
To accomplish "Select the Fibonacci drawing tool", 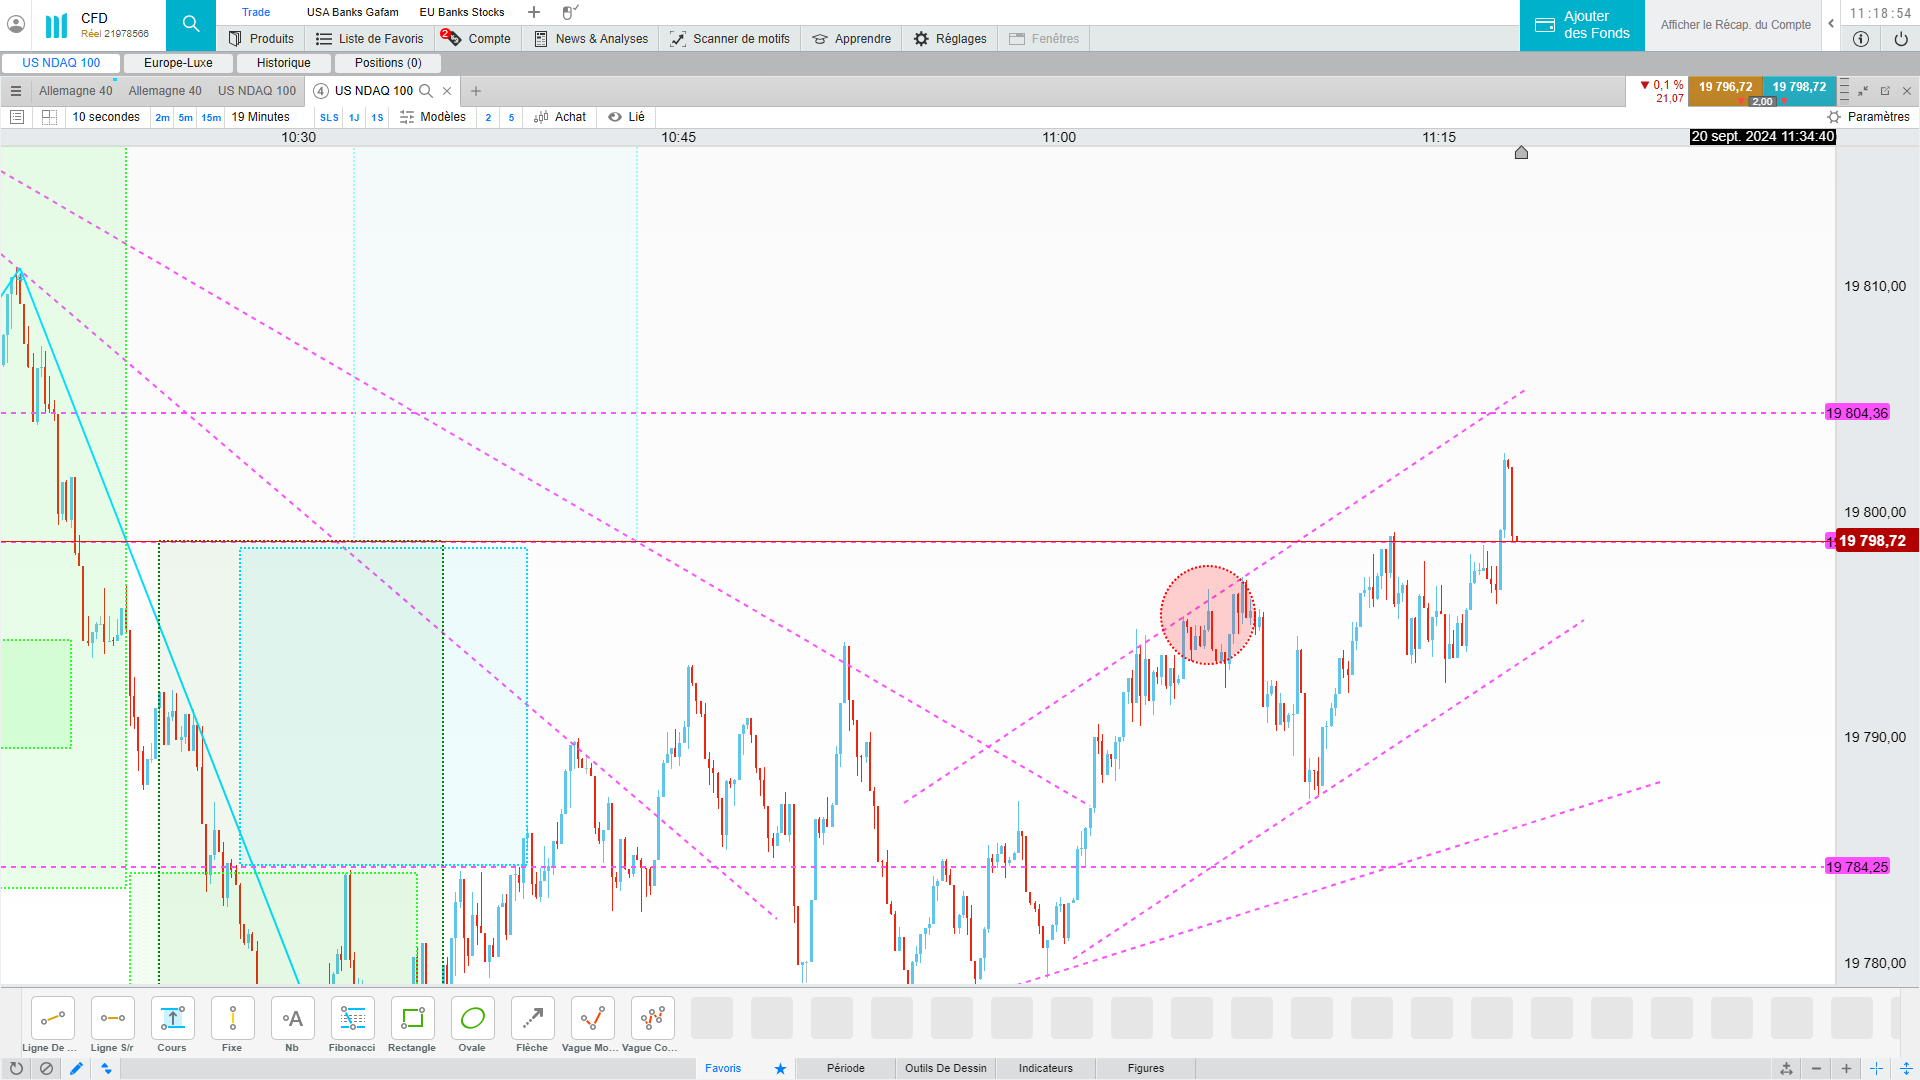I will (x=352, y=1019).
